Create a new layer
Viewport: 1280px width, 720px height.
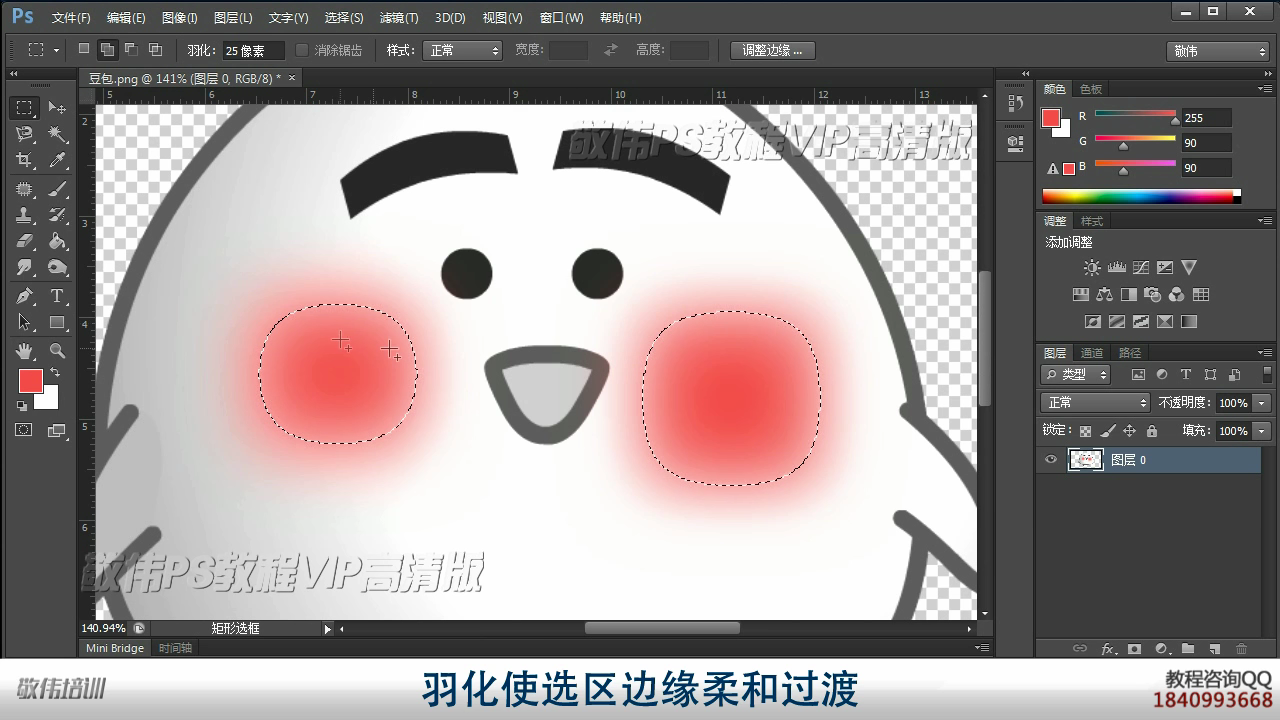point(1215,649)
